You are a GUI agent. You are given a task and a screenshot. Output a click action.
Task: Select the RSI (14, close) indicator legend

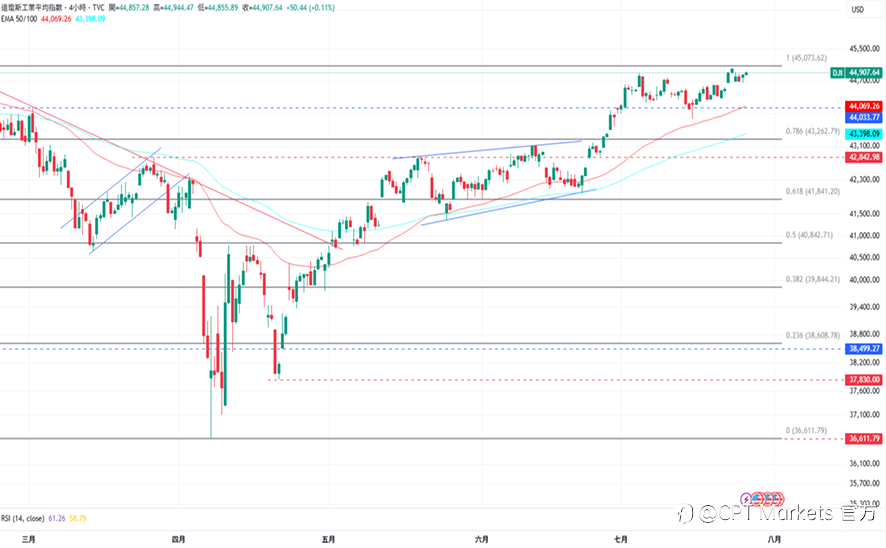(23, 518)
